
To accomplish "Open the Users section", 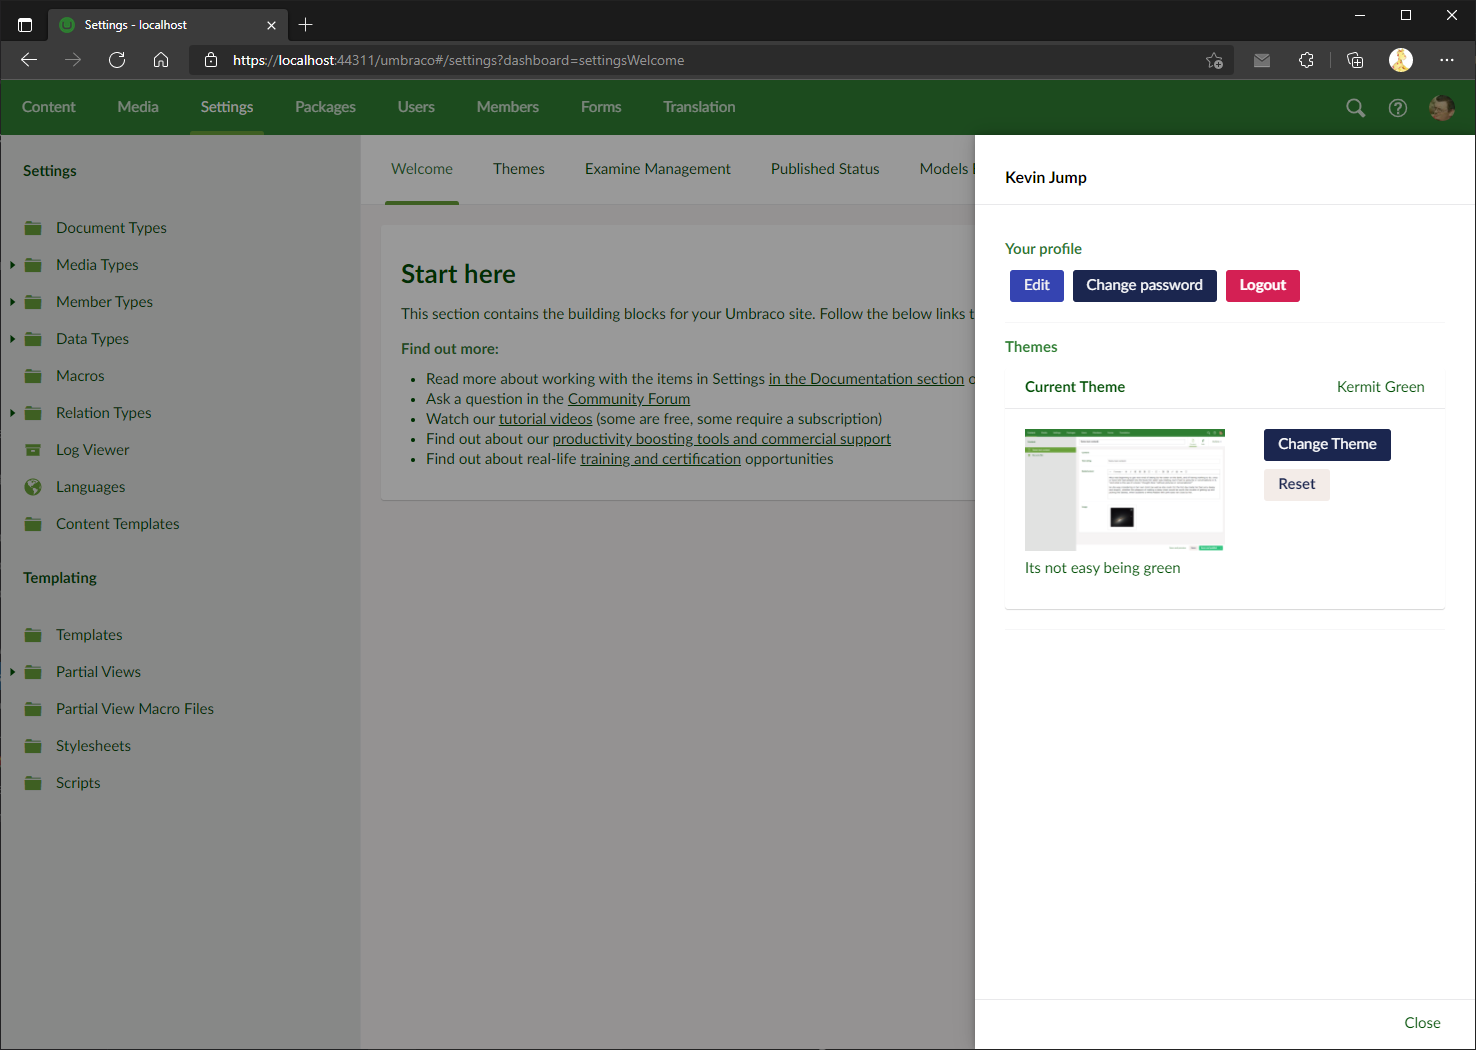I will 416,107.
